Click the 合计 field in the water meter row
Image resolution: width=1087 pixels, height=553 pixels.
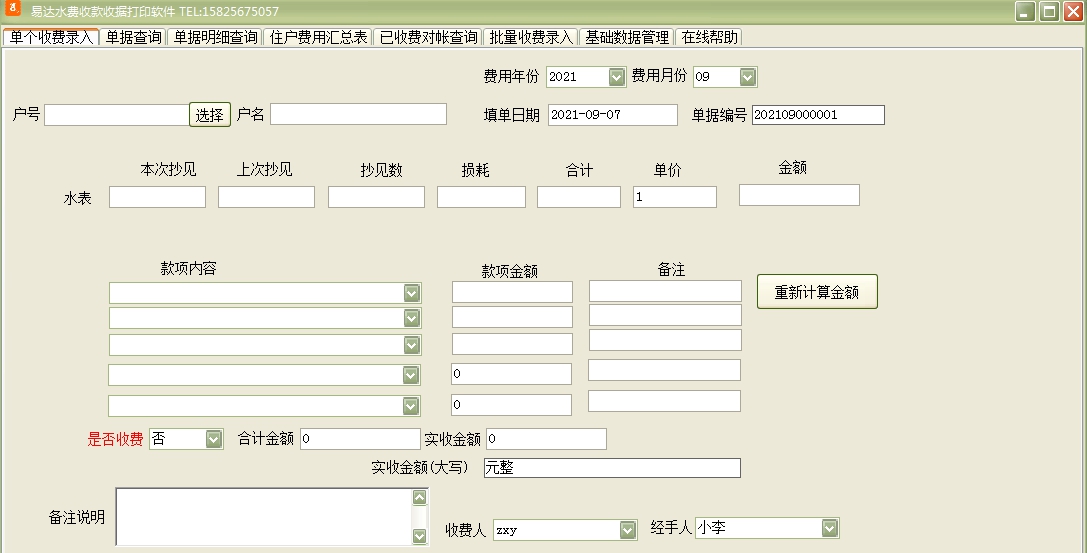coord(579,197)
